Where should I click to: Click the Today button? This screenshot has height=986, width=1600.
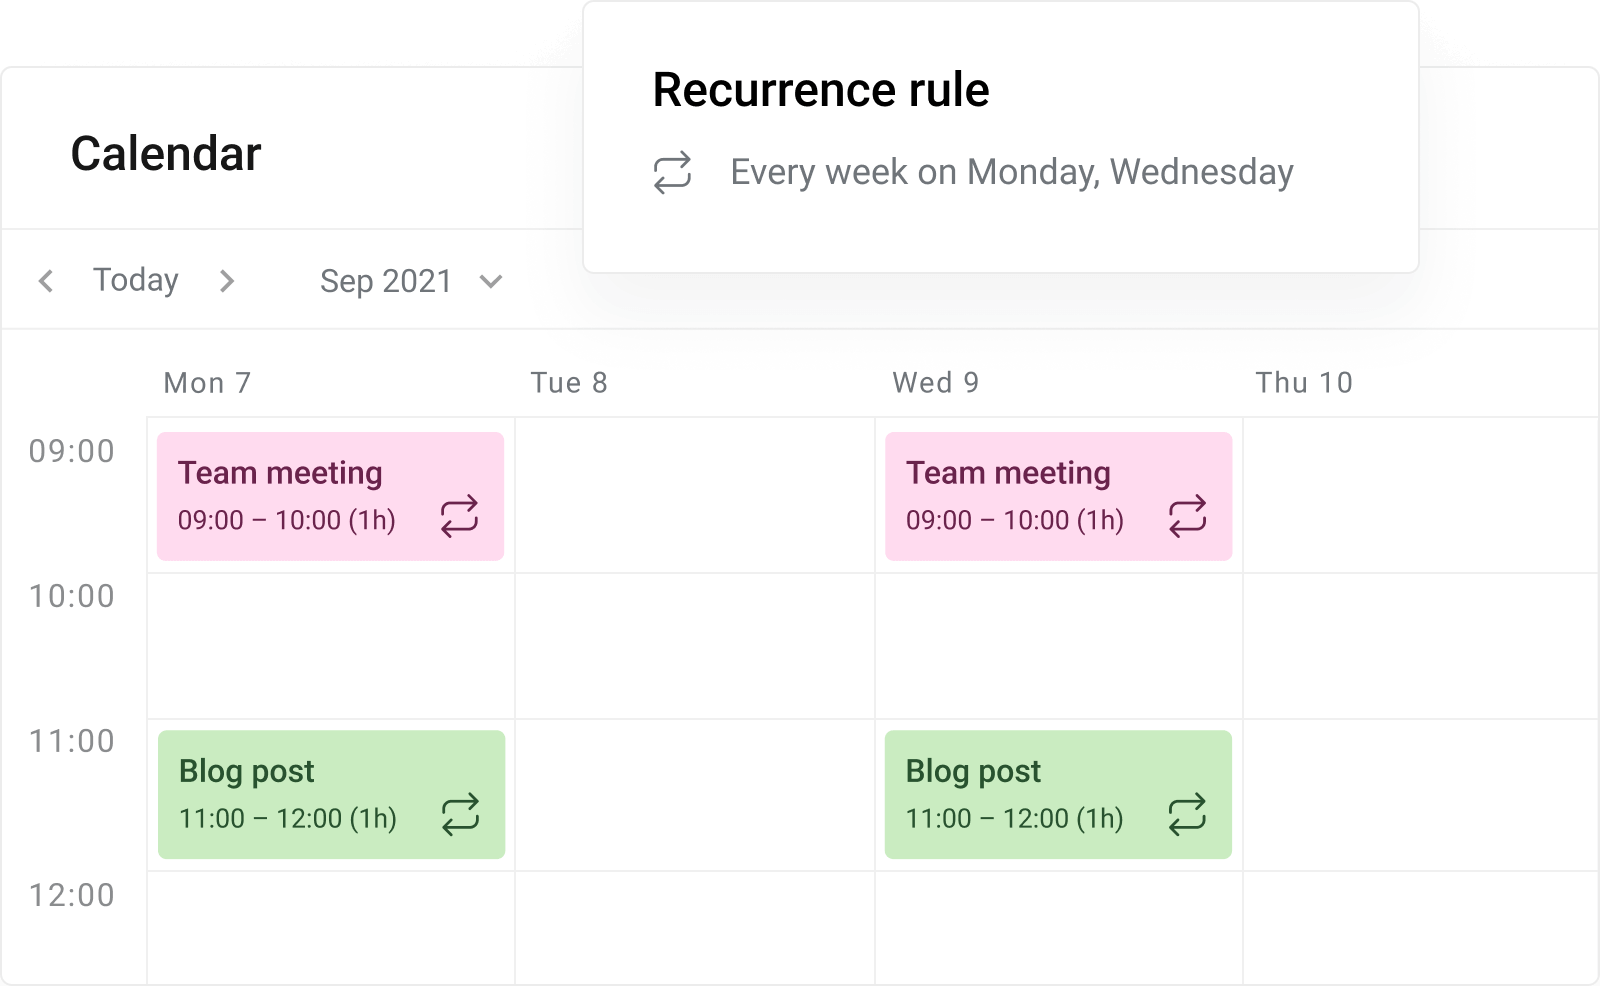[136, 280]
